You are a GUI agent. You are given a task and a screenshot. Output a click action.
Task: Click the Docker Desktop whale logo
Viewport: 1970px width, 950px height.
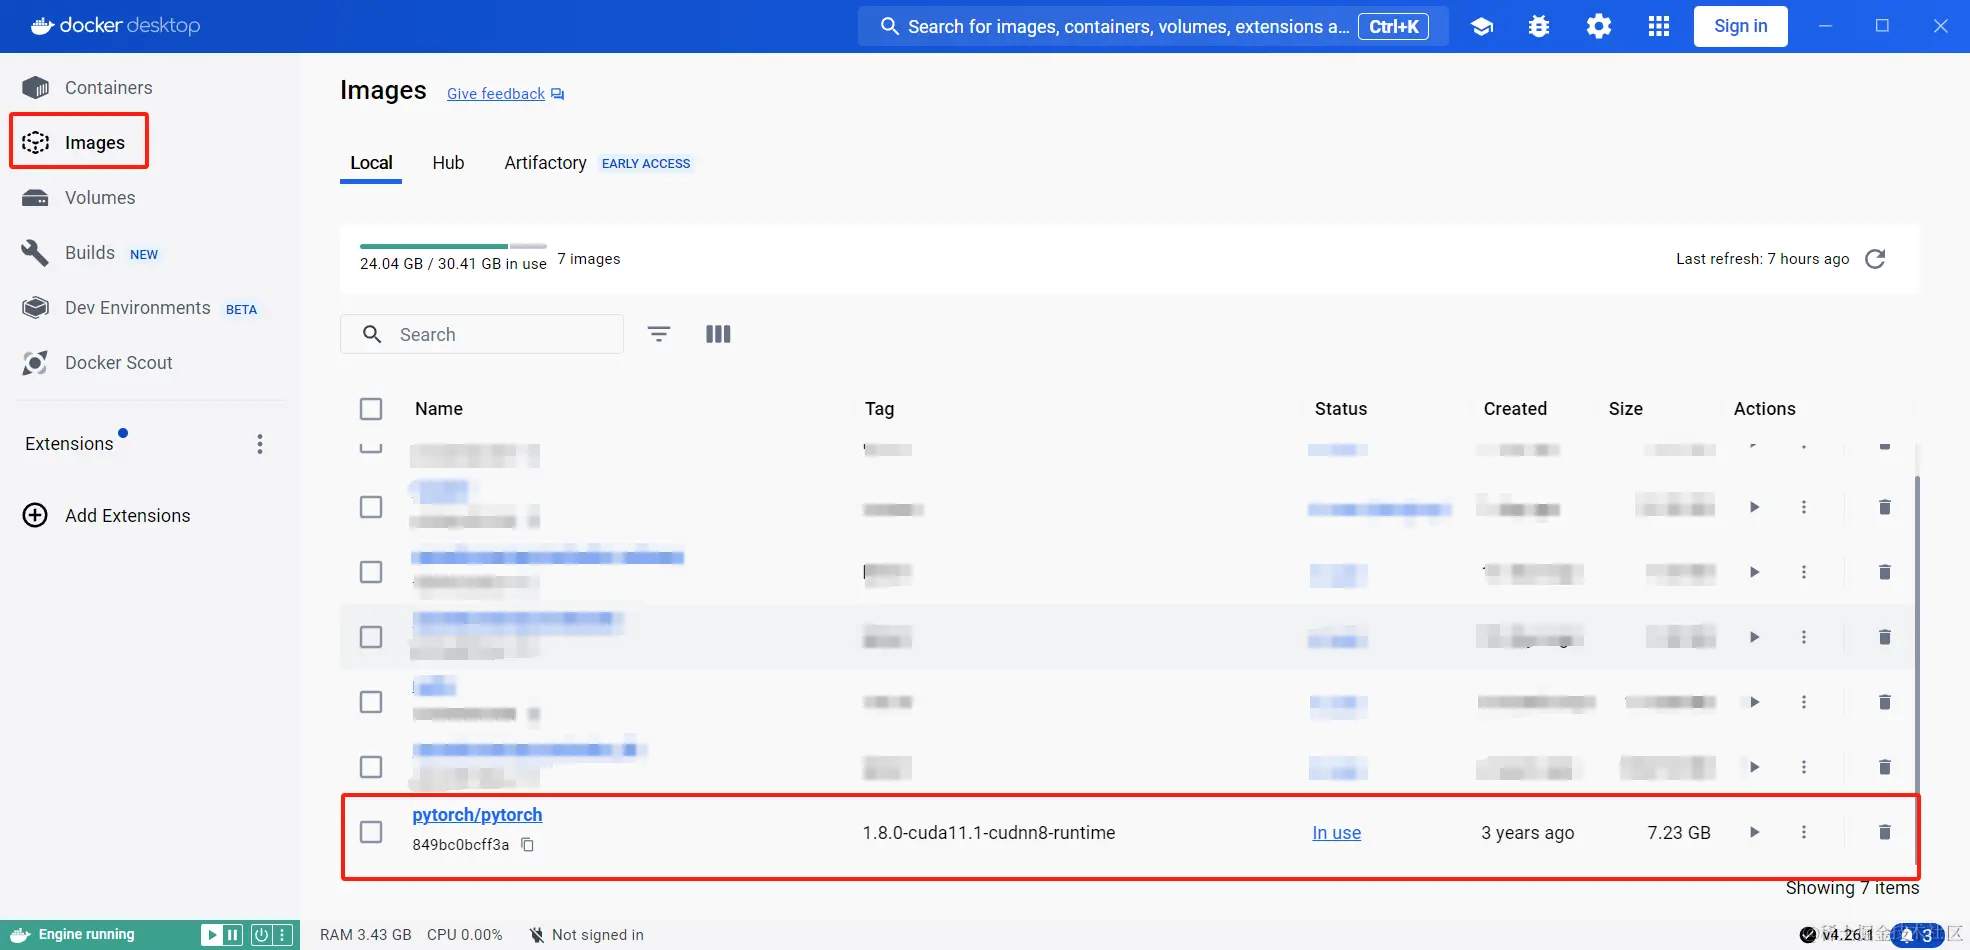[115, 26]
